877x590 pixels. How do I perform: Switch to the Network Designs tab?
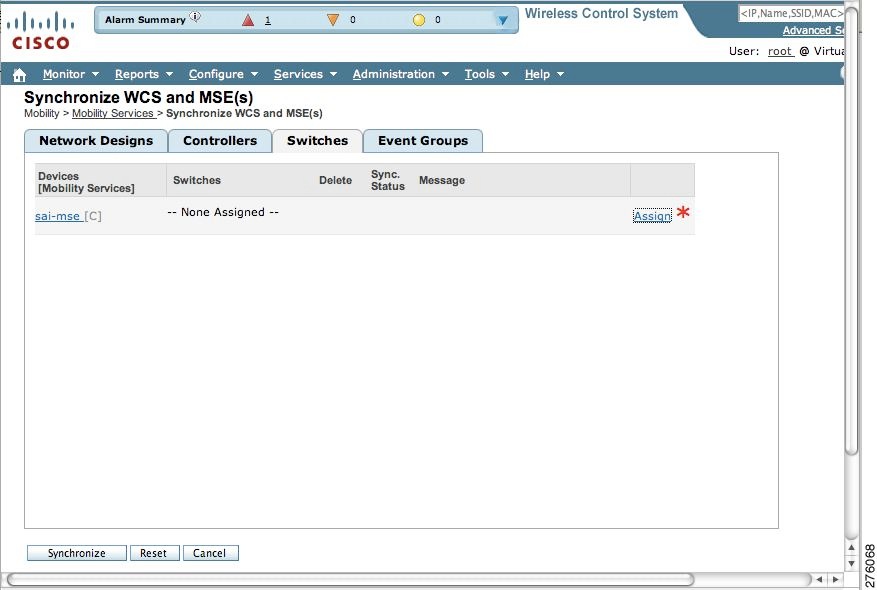pyautogui.click(x=96, y=141)
